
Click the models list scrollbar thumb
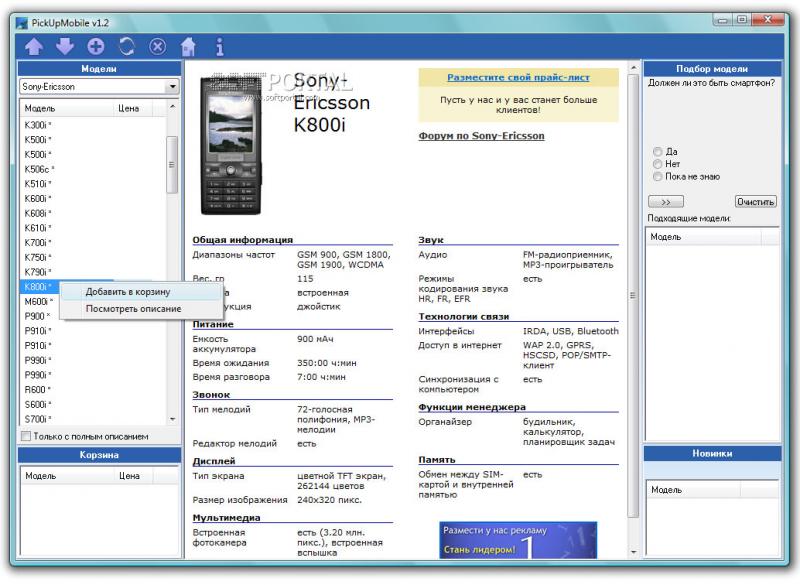[x=172, y=165]
